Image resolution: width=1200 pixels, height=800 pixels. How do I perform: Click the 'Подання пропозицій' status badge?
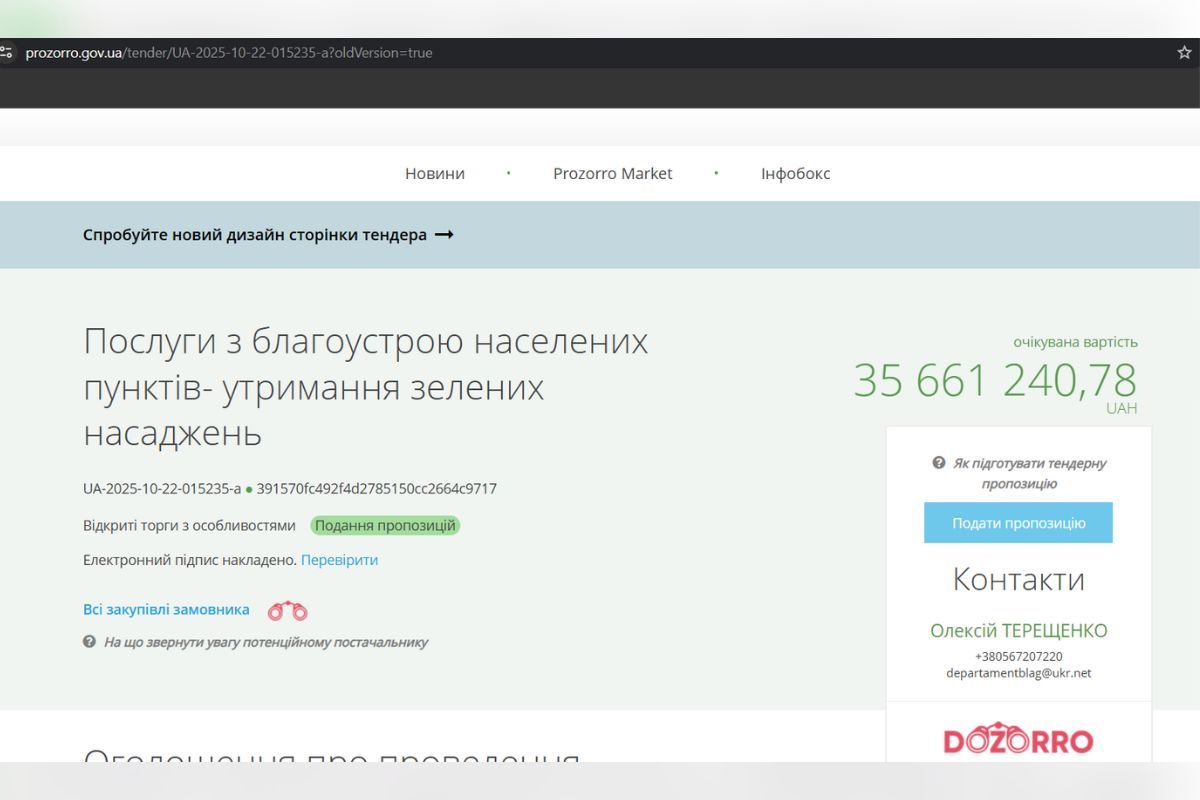385,526
